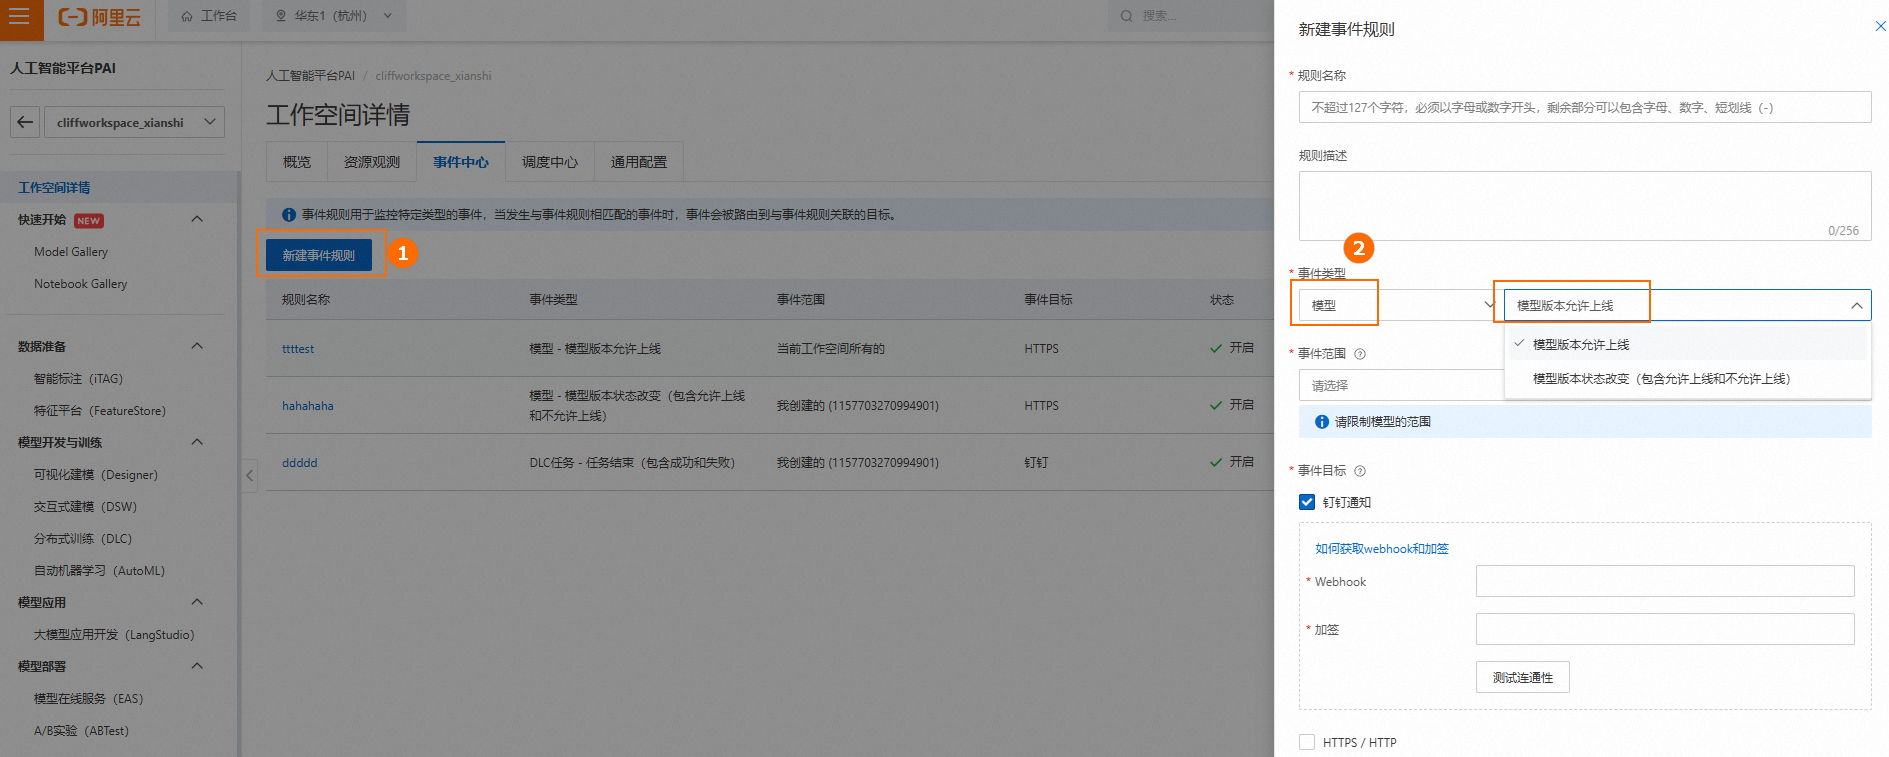Open the ddddd rule link
This screenshot has width=1889, height=757.
tap(300, 463)
